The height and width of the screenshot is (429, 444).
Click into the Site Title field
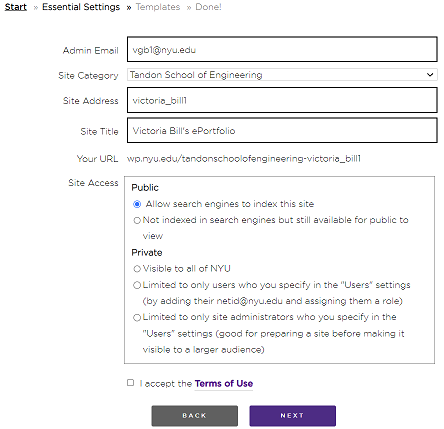point(282,130)
